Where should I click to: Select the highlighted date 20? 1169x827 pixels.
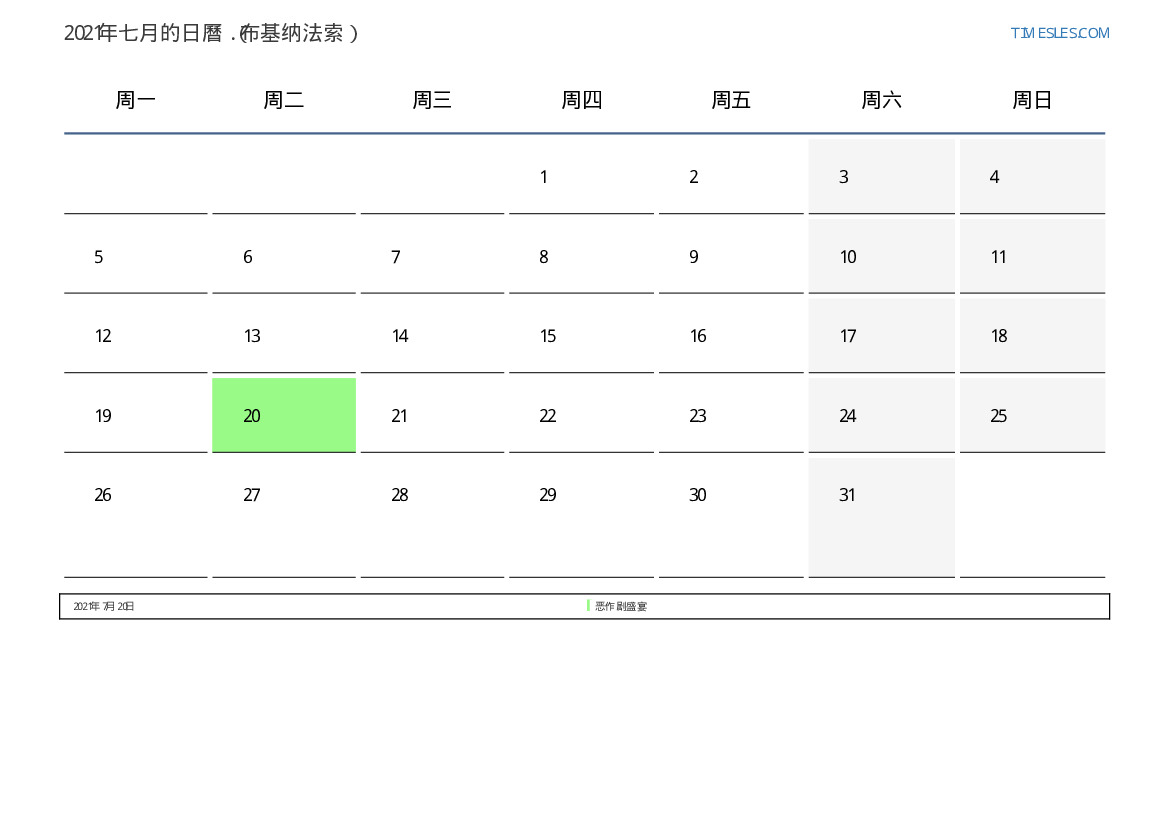coord(252,416)
